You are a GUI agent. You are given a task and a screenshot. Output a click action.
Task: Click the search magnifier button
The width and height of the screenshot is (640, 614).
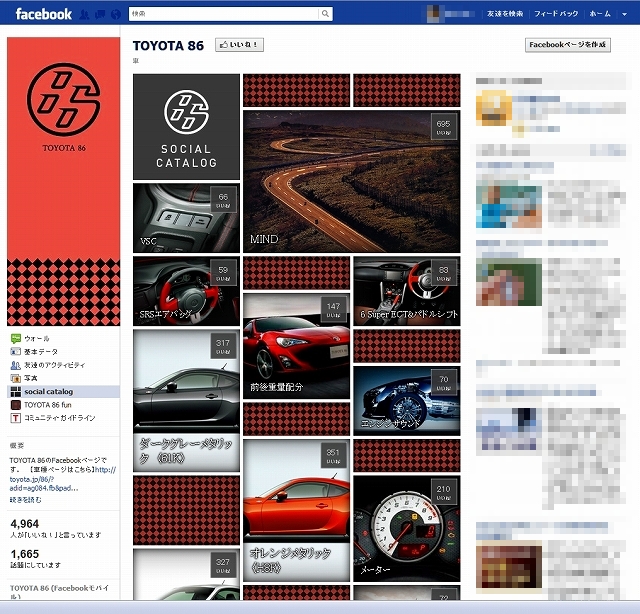(x=325, y=13)
